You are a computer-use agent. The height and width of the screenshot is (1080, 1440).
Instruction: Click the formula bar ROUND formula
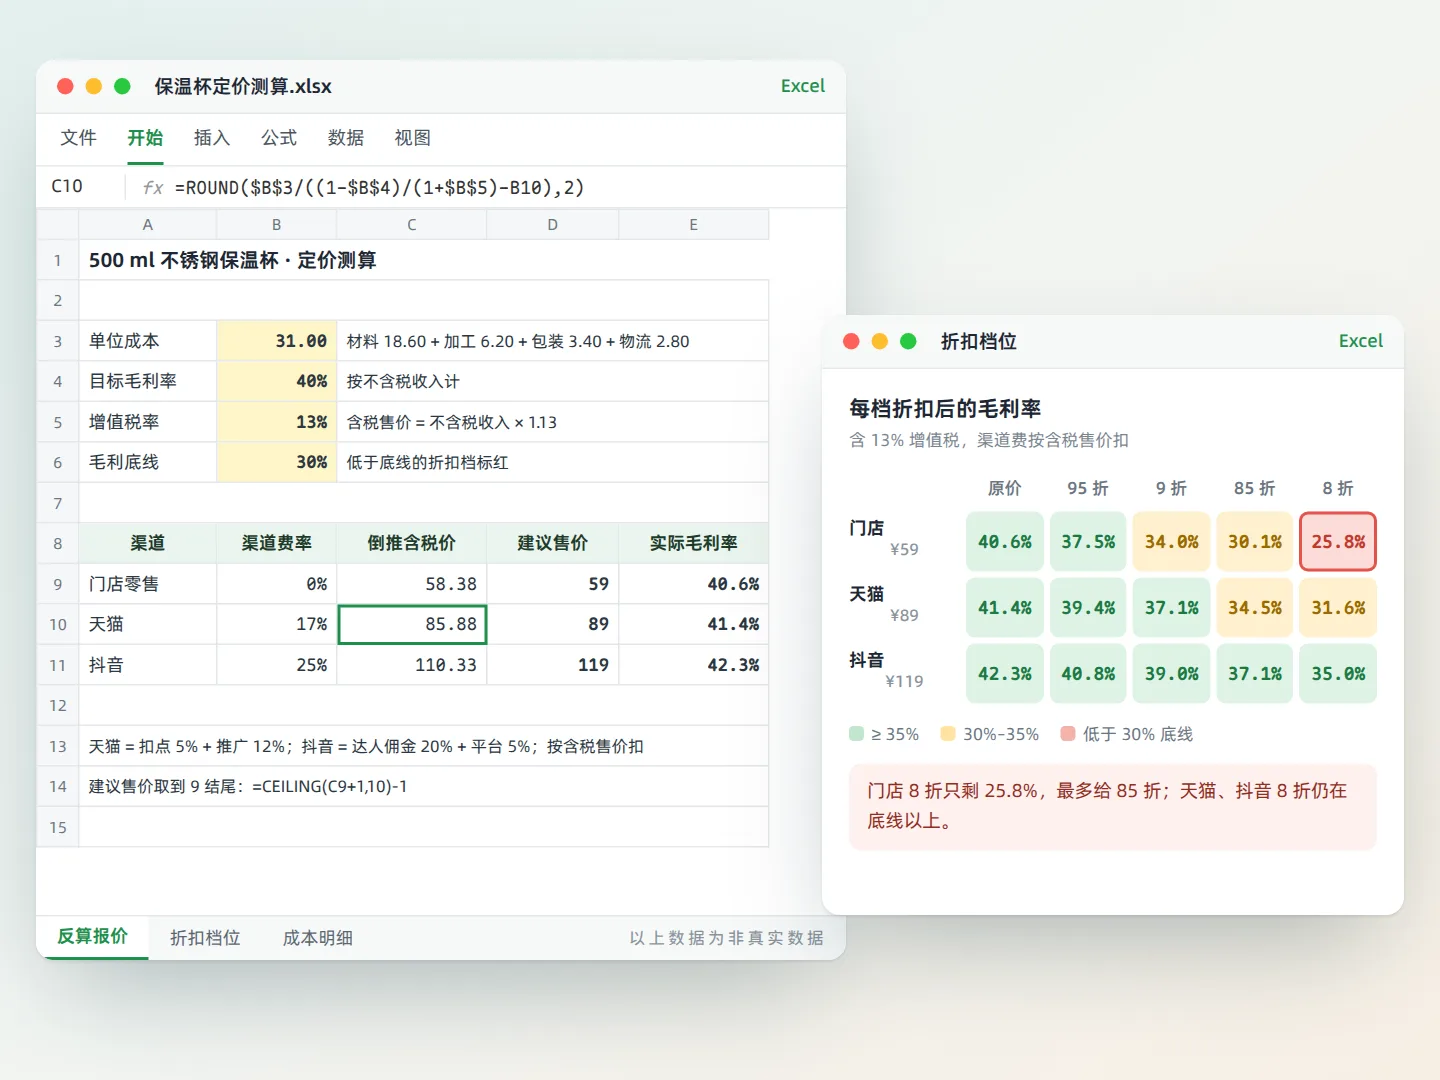379,187
